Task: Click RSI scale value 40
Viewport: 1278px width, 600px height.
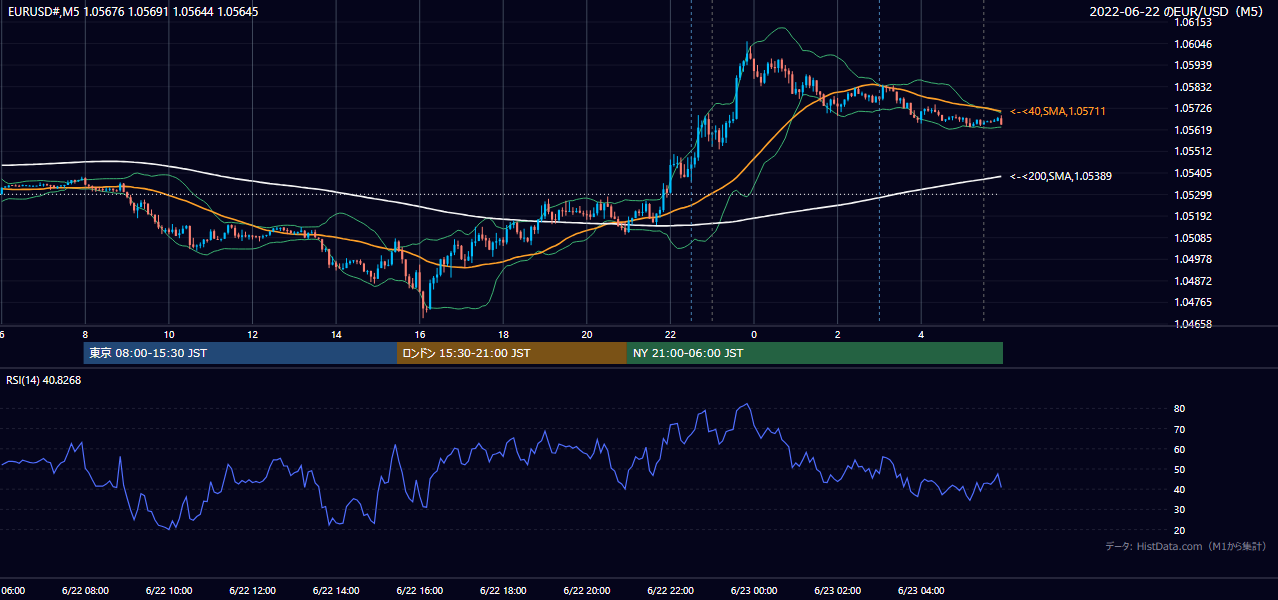Action: tap(1180, 490)
